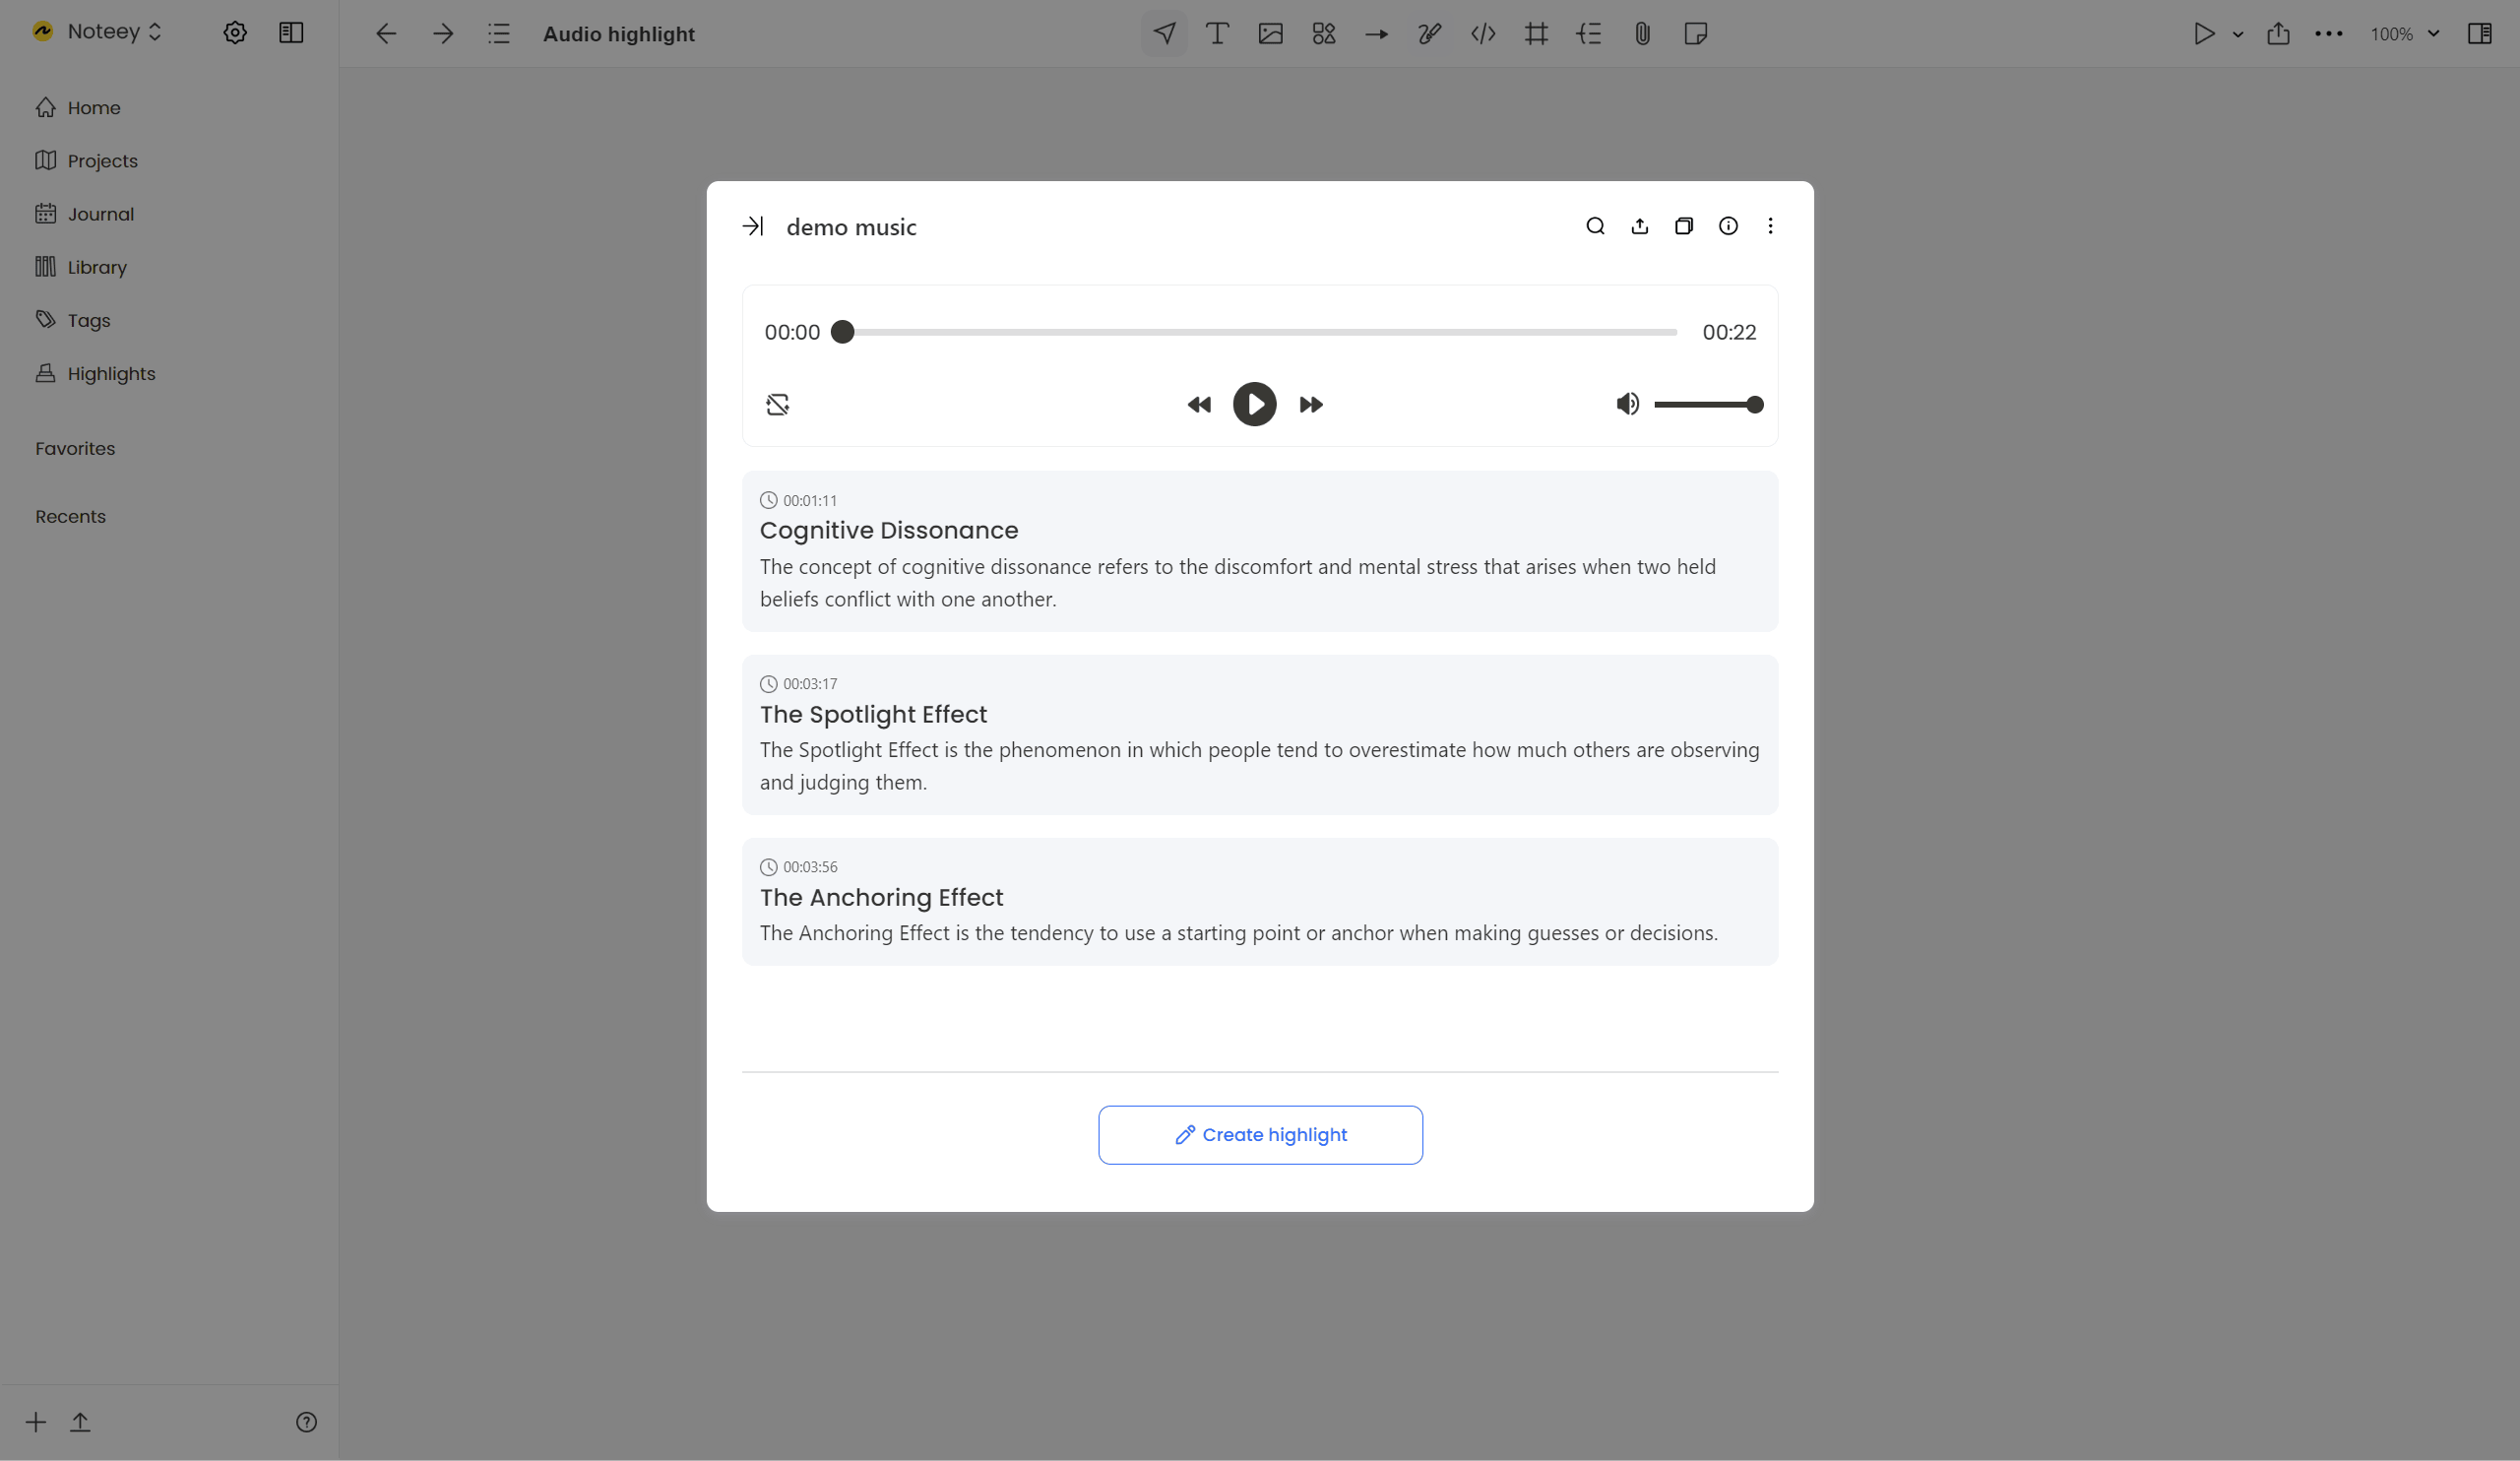Click the demo music title text

pyautogui.click(x=851, y=227)
